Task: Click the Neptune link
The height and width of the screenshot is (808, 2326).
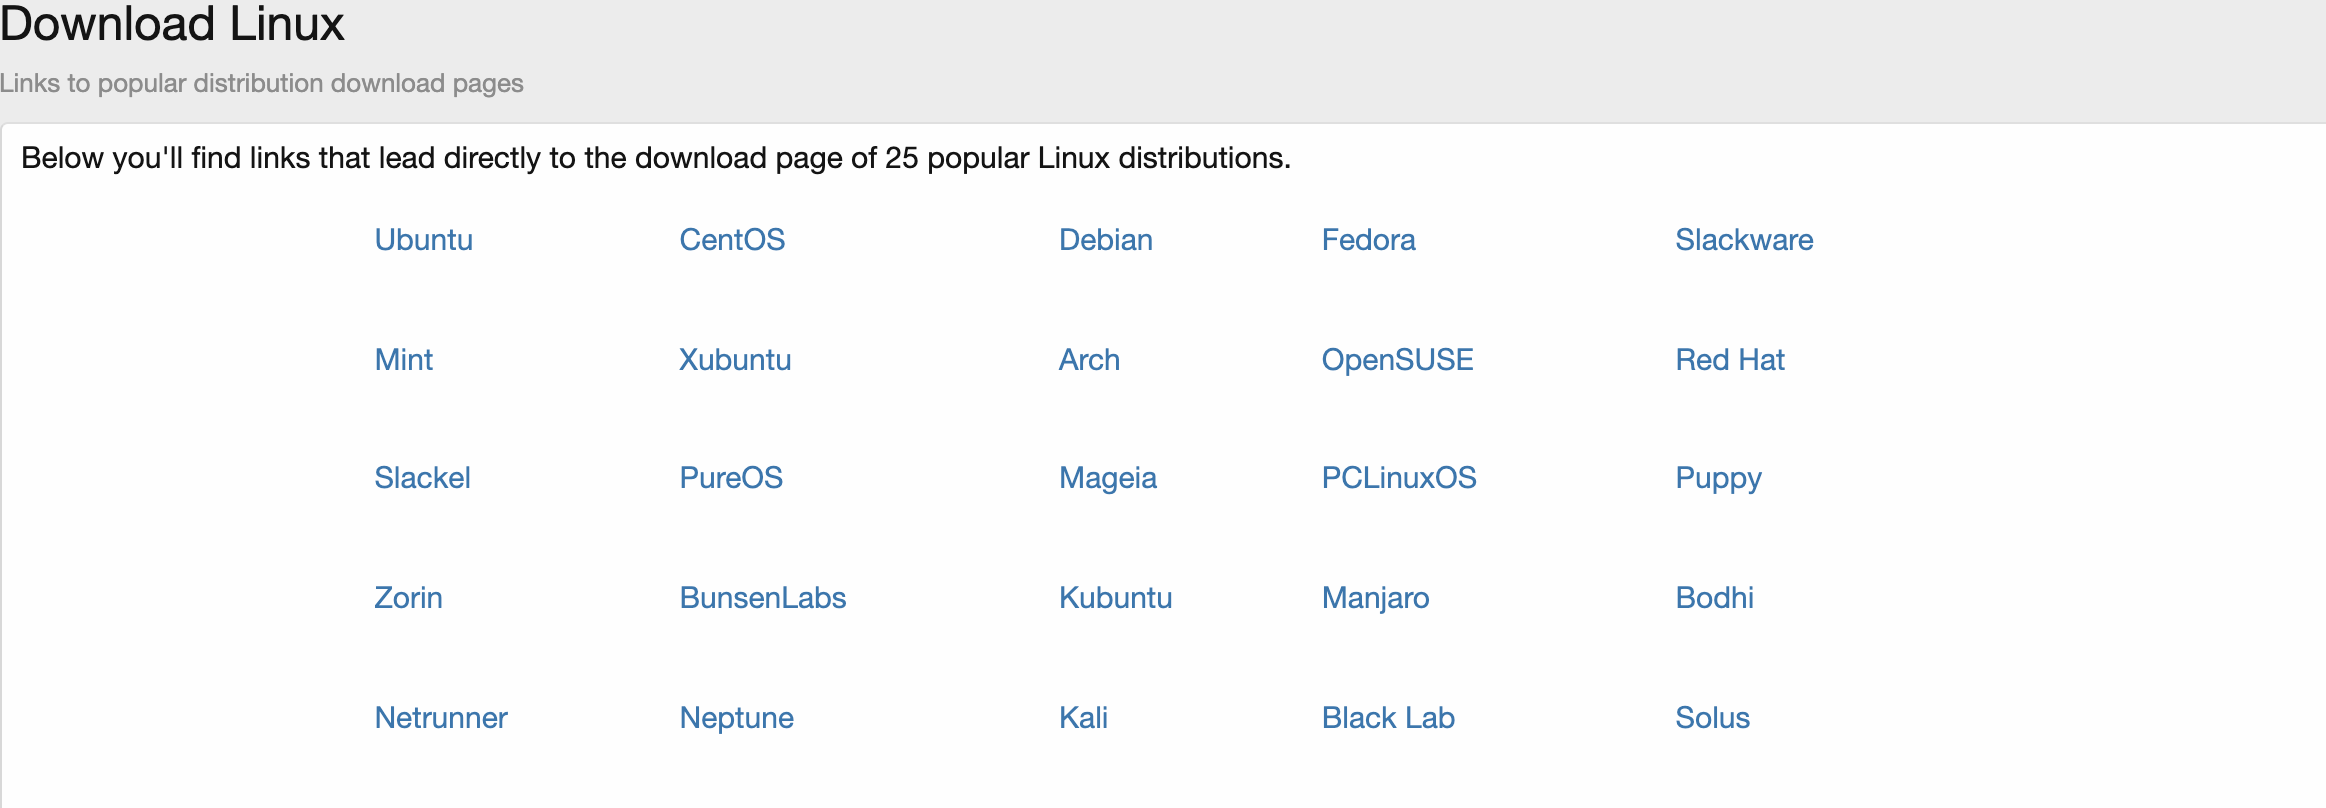Action: (x=736, y=719)
